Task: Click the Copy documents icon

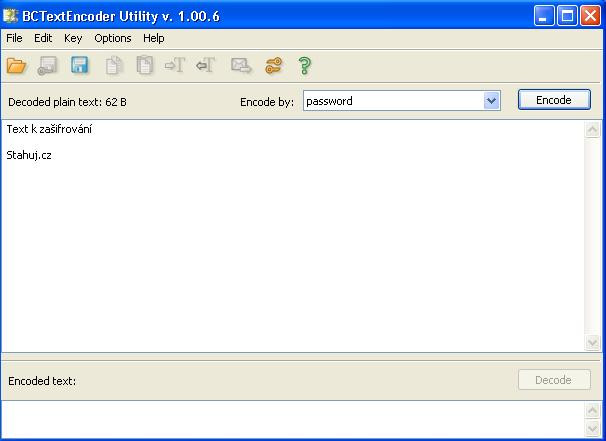Action: [x=114, y=65]
